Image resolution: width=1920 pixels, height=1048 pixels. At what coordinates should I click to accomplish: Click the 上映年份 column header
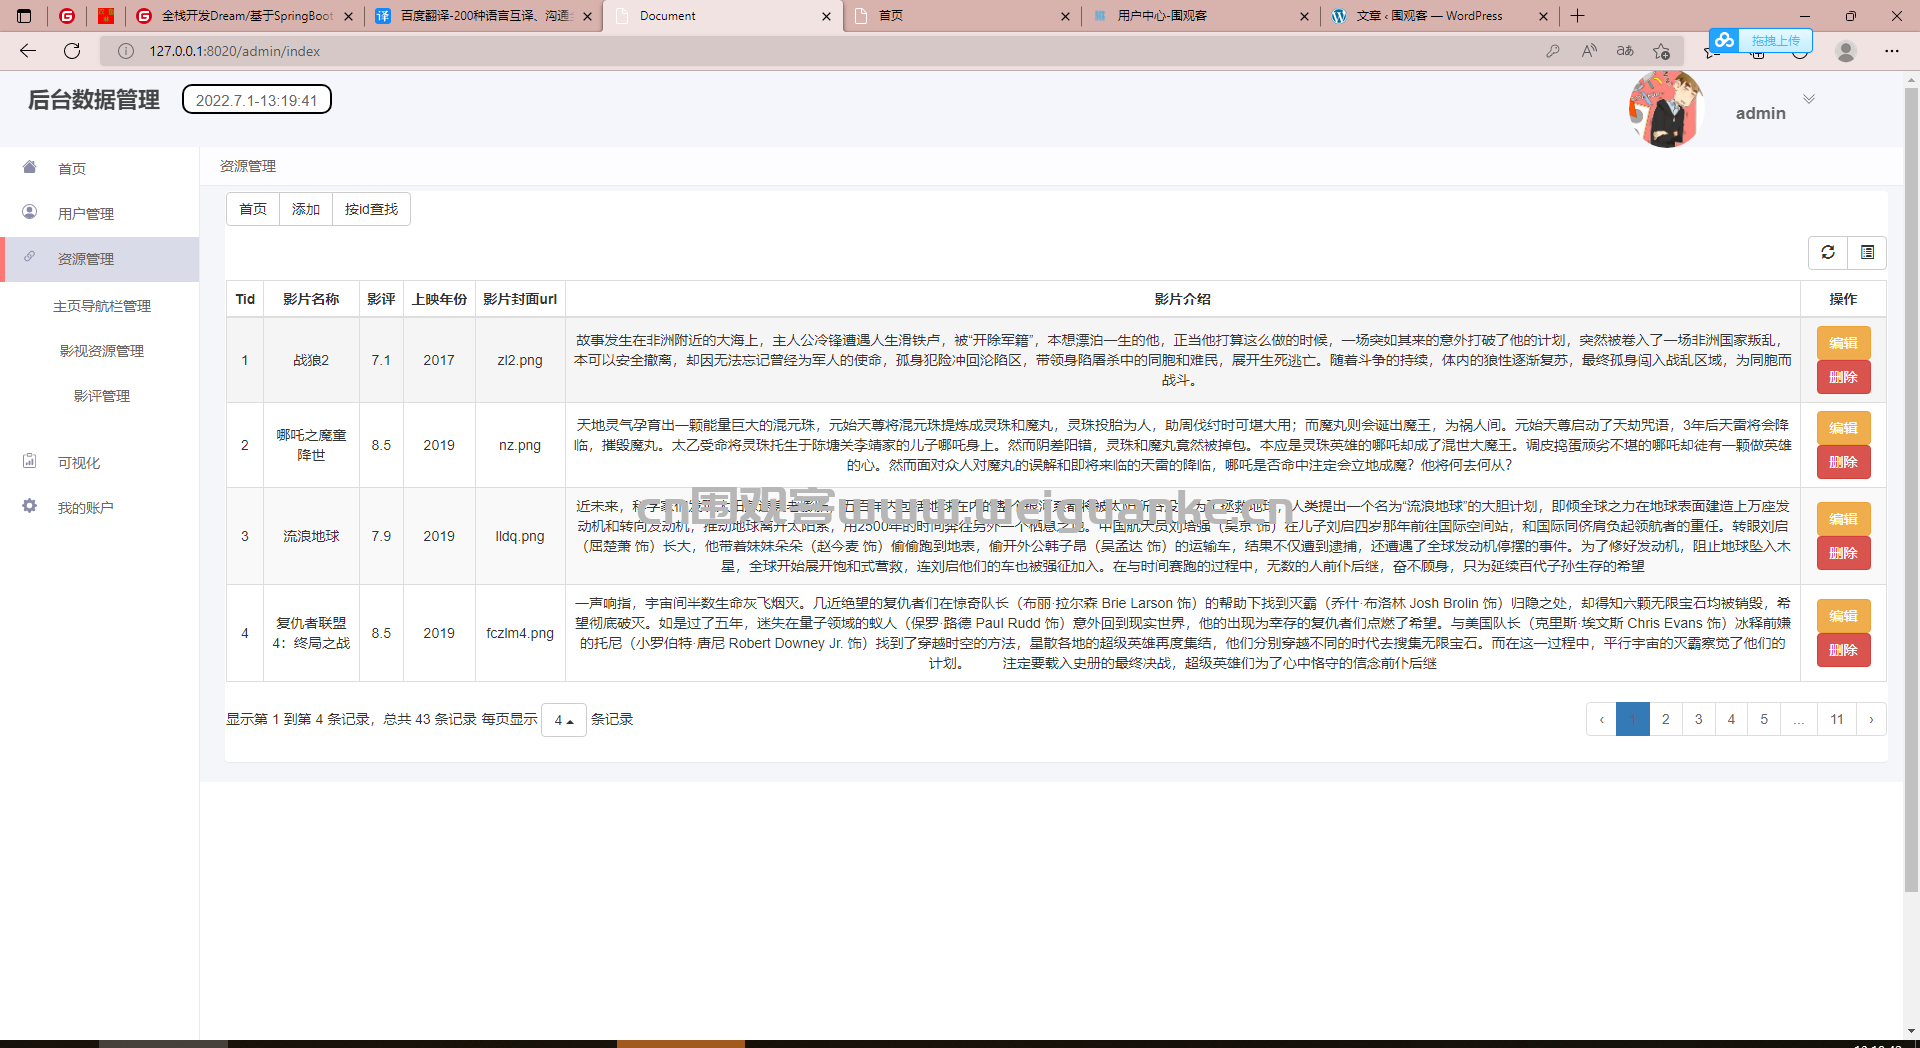(x=439, y=299)
